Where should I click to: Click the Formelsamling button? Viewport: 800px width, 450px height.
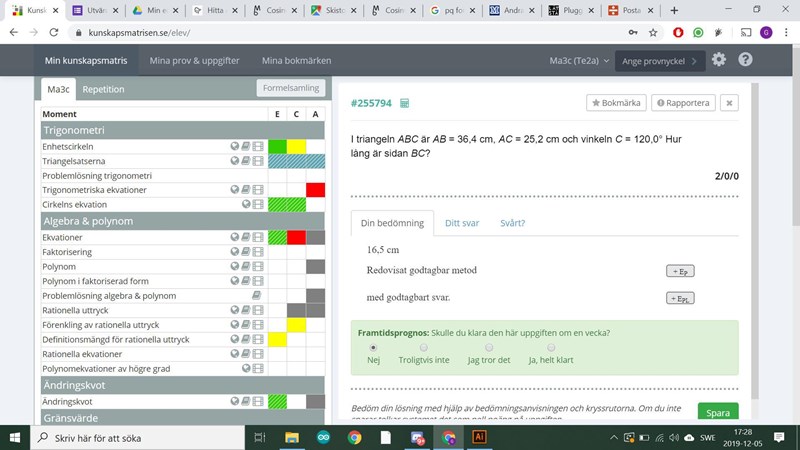tap(290, 88)
